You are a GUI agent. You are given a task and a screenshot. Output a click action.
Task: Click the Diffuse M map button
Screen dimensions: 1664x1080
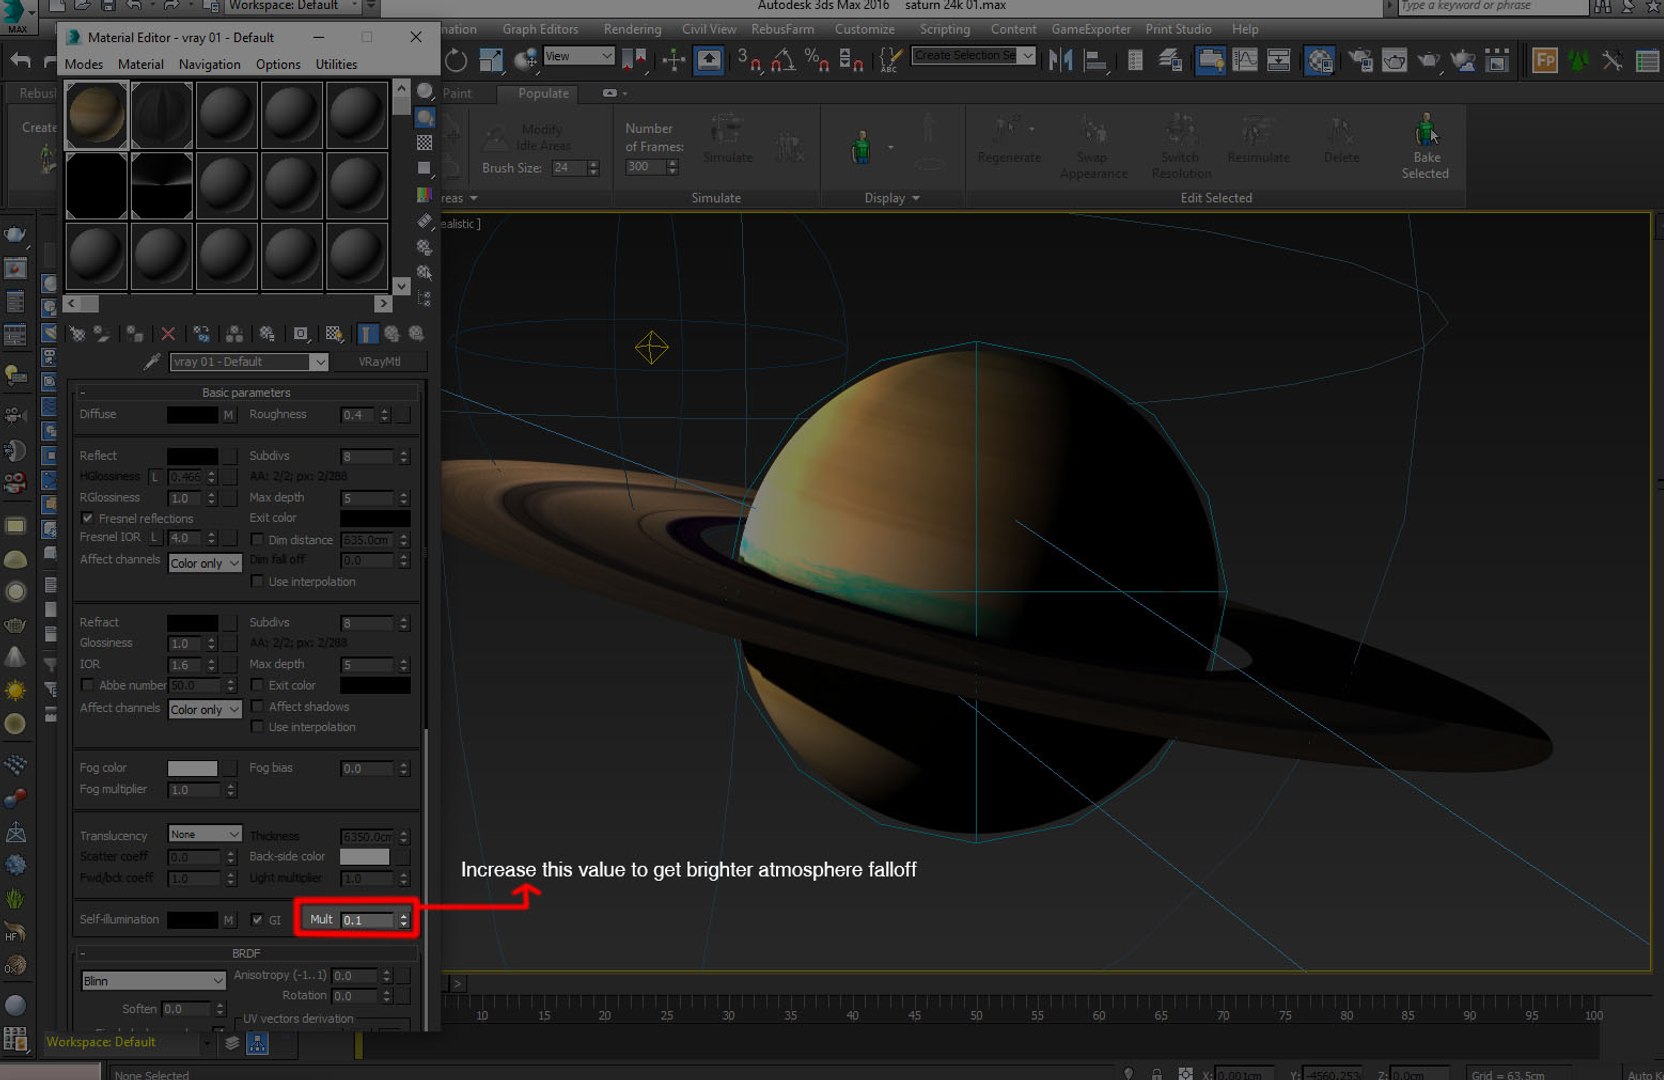229,414
